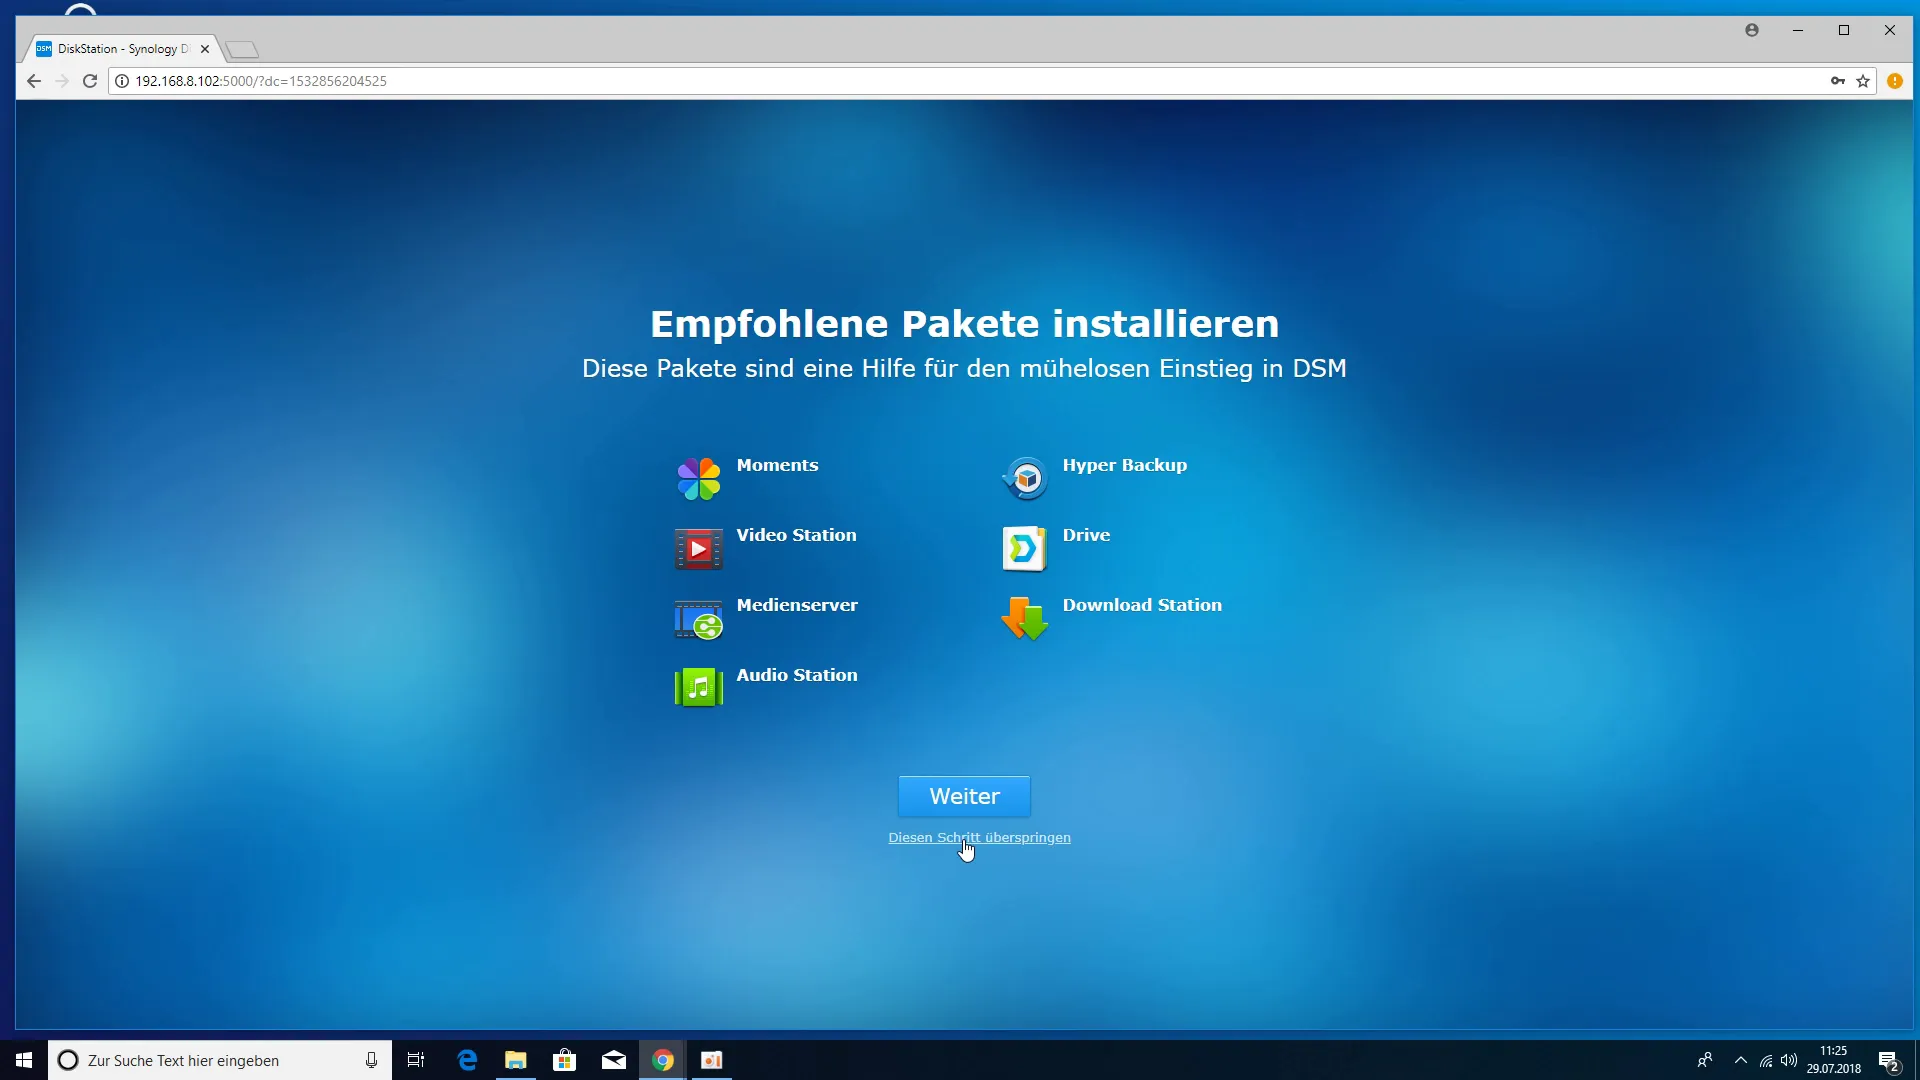Select the Hyper Backup label
Image resolution: width=1920 pixels, height=1080 pixels.
point(1124,465)
